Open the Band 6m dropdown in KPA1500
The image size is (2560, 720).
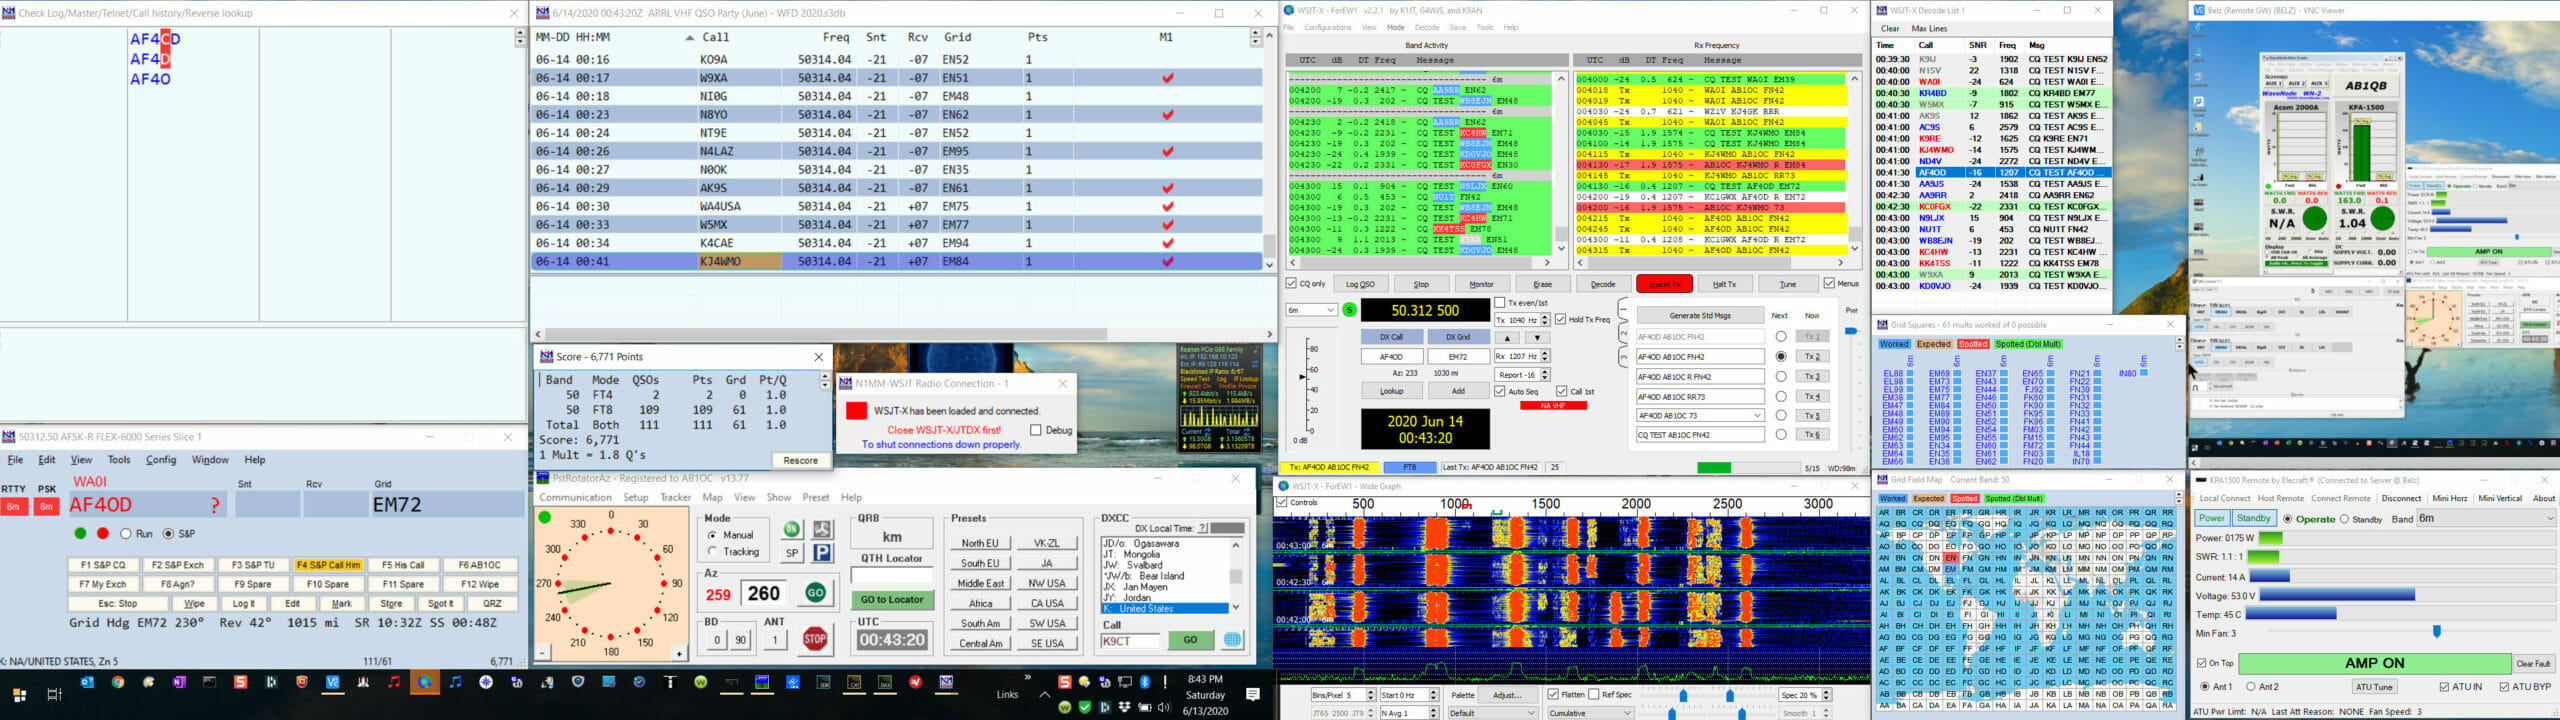tap(2486, 518)
